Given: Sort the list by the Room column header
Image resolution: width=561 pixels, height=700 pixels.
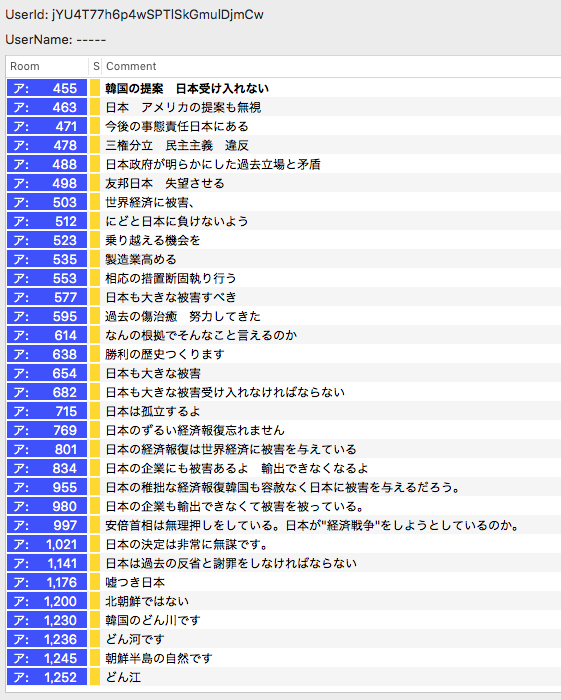Looking at the screenshot, I should point(47,67).
